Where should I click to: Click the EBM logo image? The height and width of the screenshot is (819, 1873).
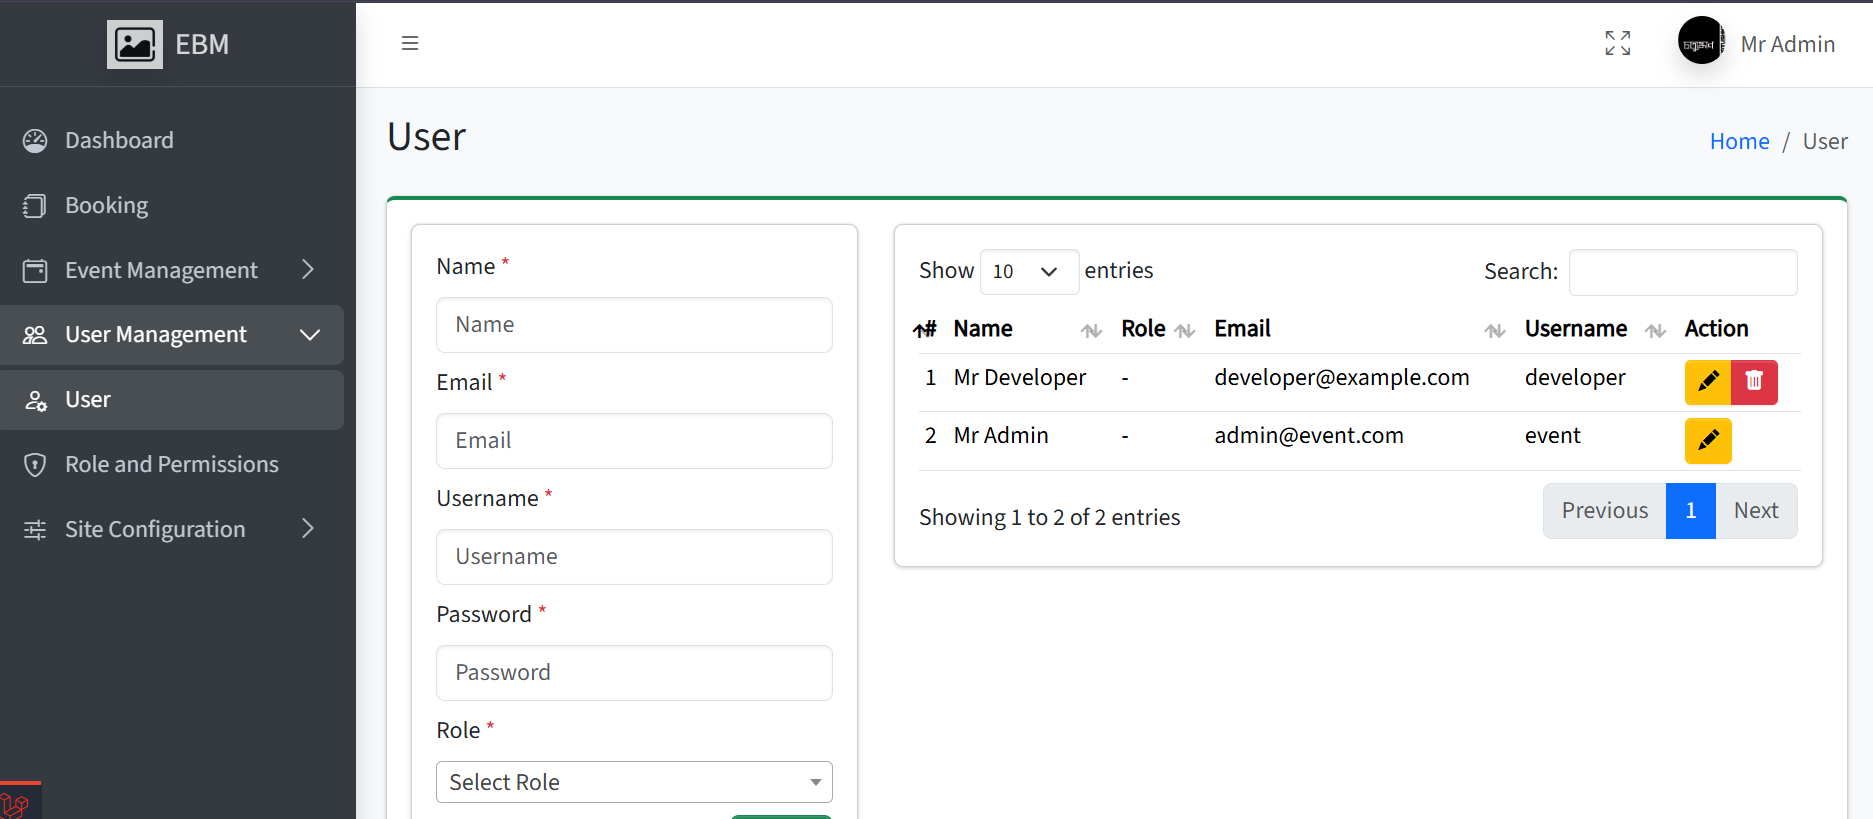coord(135,45)
